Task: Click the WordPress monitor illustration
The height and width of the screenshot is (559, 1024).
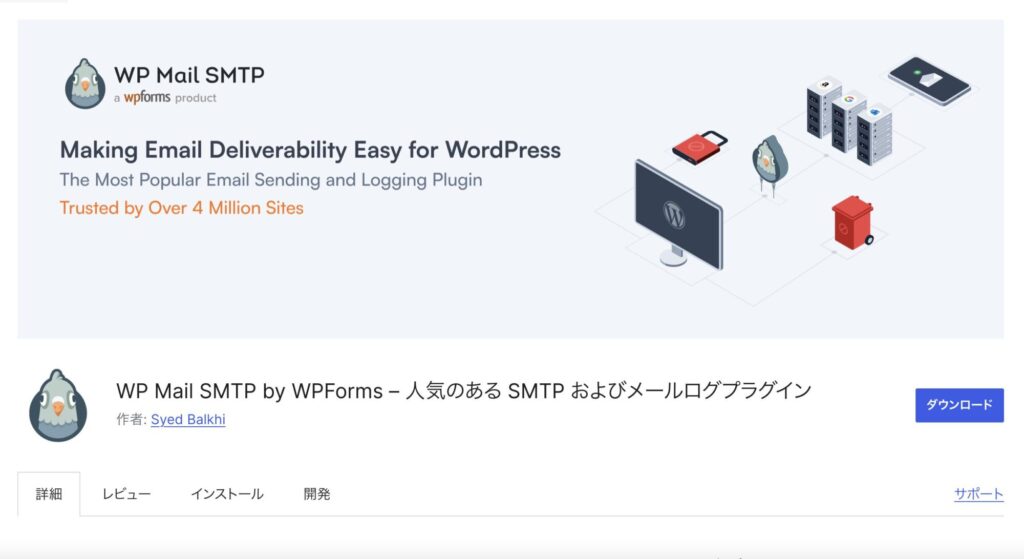Action: [x=679, y=215]
